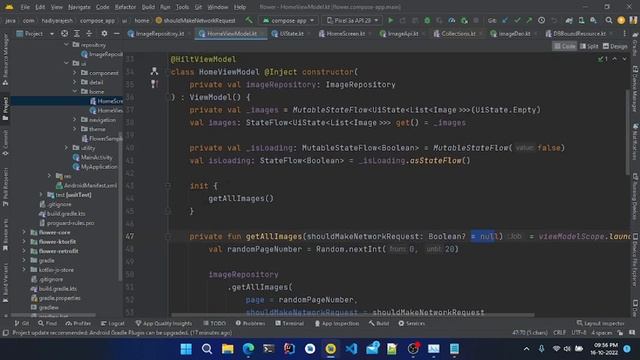Image resolution: width=640 pixels, height=360 pixels.
Task: Expand the component folder
Action: pos(75,73)
